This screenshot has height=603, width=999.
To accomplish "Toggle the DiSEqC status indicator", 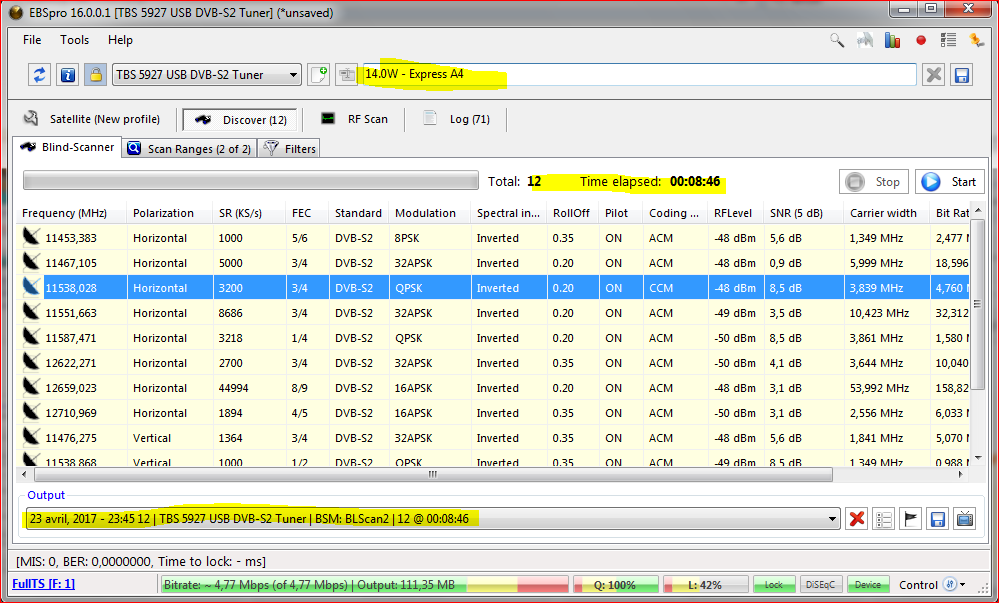I will coord(820,585).
